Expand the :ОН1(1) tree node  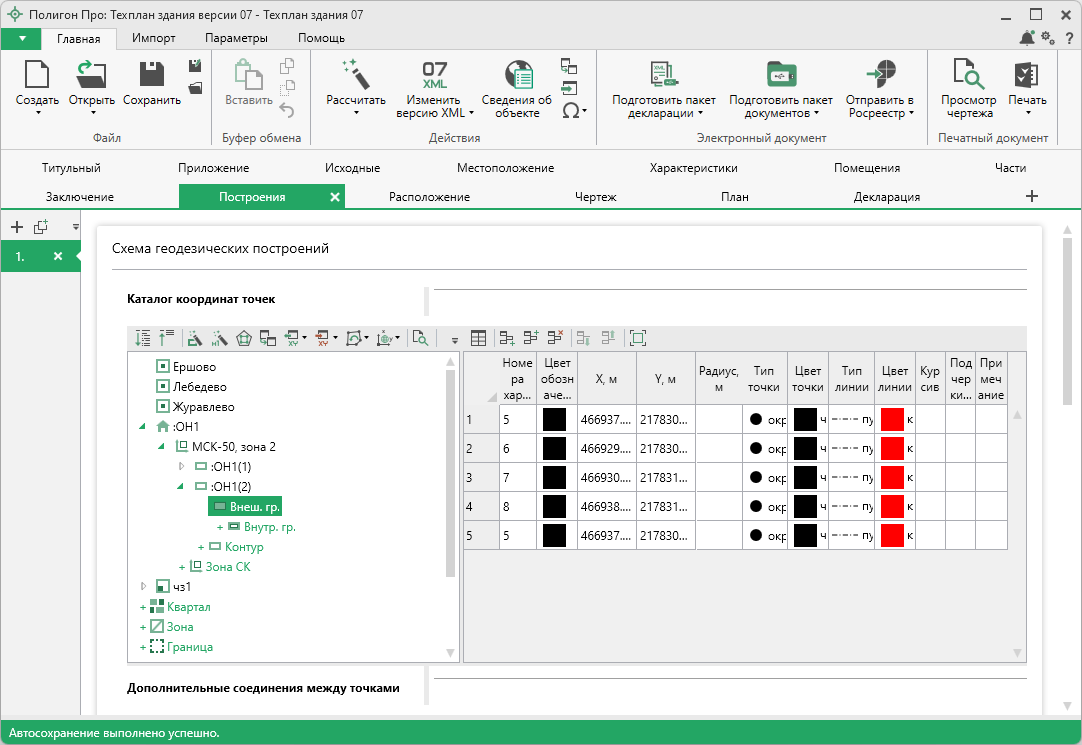tap(181, 467)
